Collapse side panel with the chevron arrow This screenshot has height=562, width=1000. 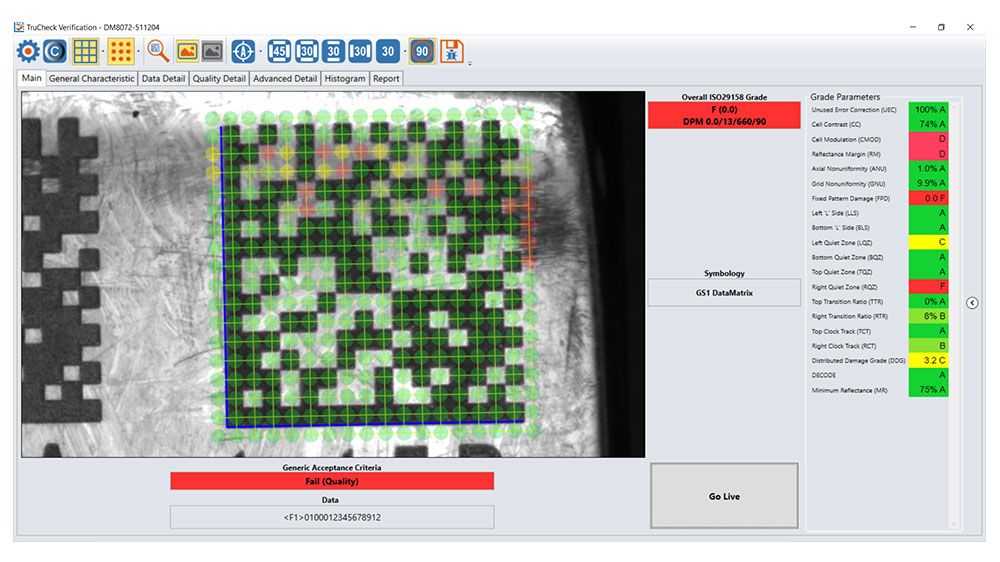[973, 303]
